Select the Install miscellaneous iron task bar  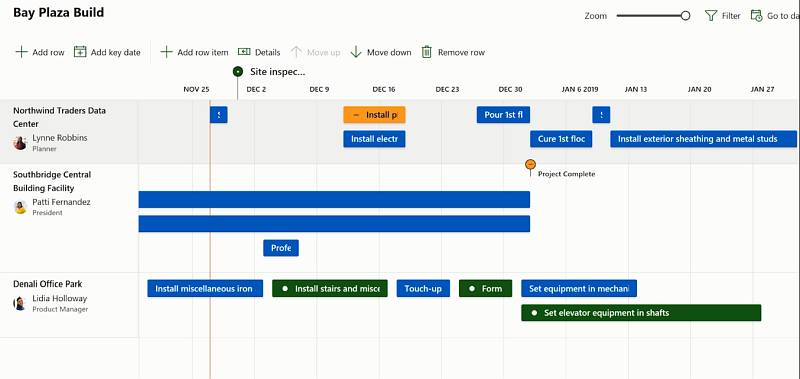[x=205, y=288]
